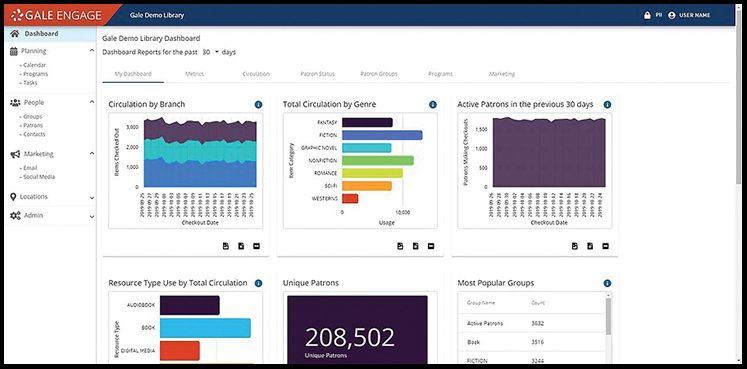747x369 pixels.
Task: Click the NONFICTION bar in genre chart
Action: [x=378, y=160]
